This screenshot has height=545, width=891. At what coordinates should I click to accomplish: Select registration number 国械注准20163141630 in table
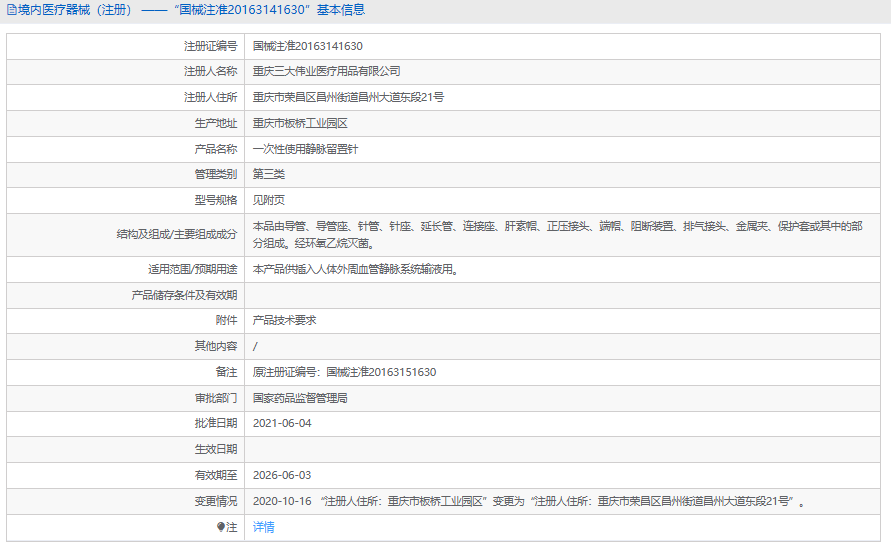pos(307,46)
